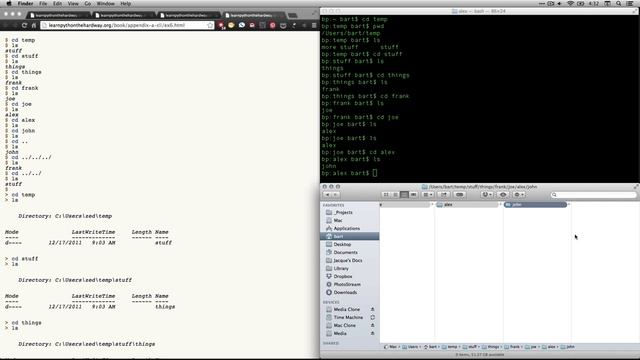The width and height of the screenshot is (640, 360).
Task: Open a new browser tab
Action: coord(293,15)
